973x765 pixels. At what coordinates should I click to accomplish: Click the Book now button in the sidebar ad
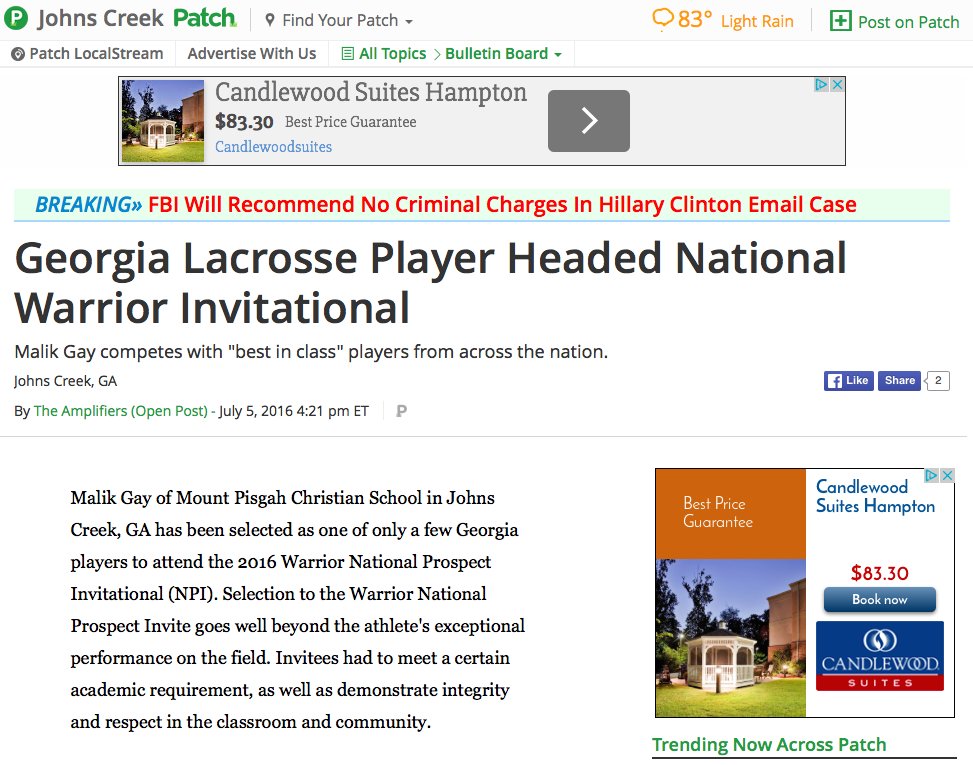879,600
